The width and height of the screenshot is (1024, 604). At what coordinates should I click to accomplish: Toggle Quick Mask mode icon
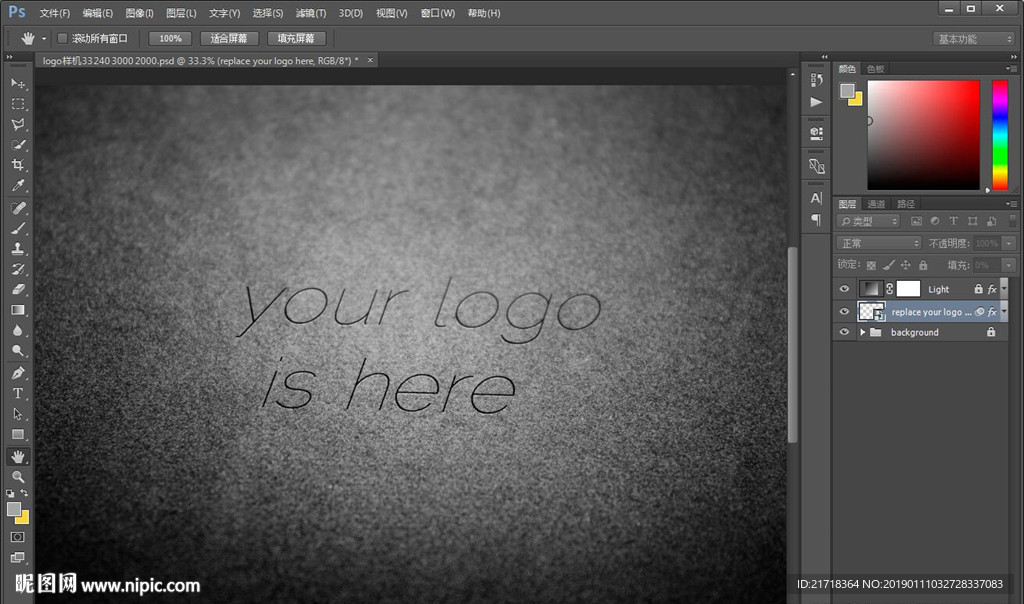coord(18,537)
